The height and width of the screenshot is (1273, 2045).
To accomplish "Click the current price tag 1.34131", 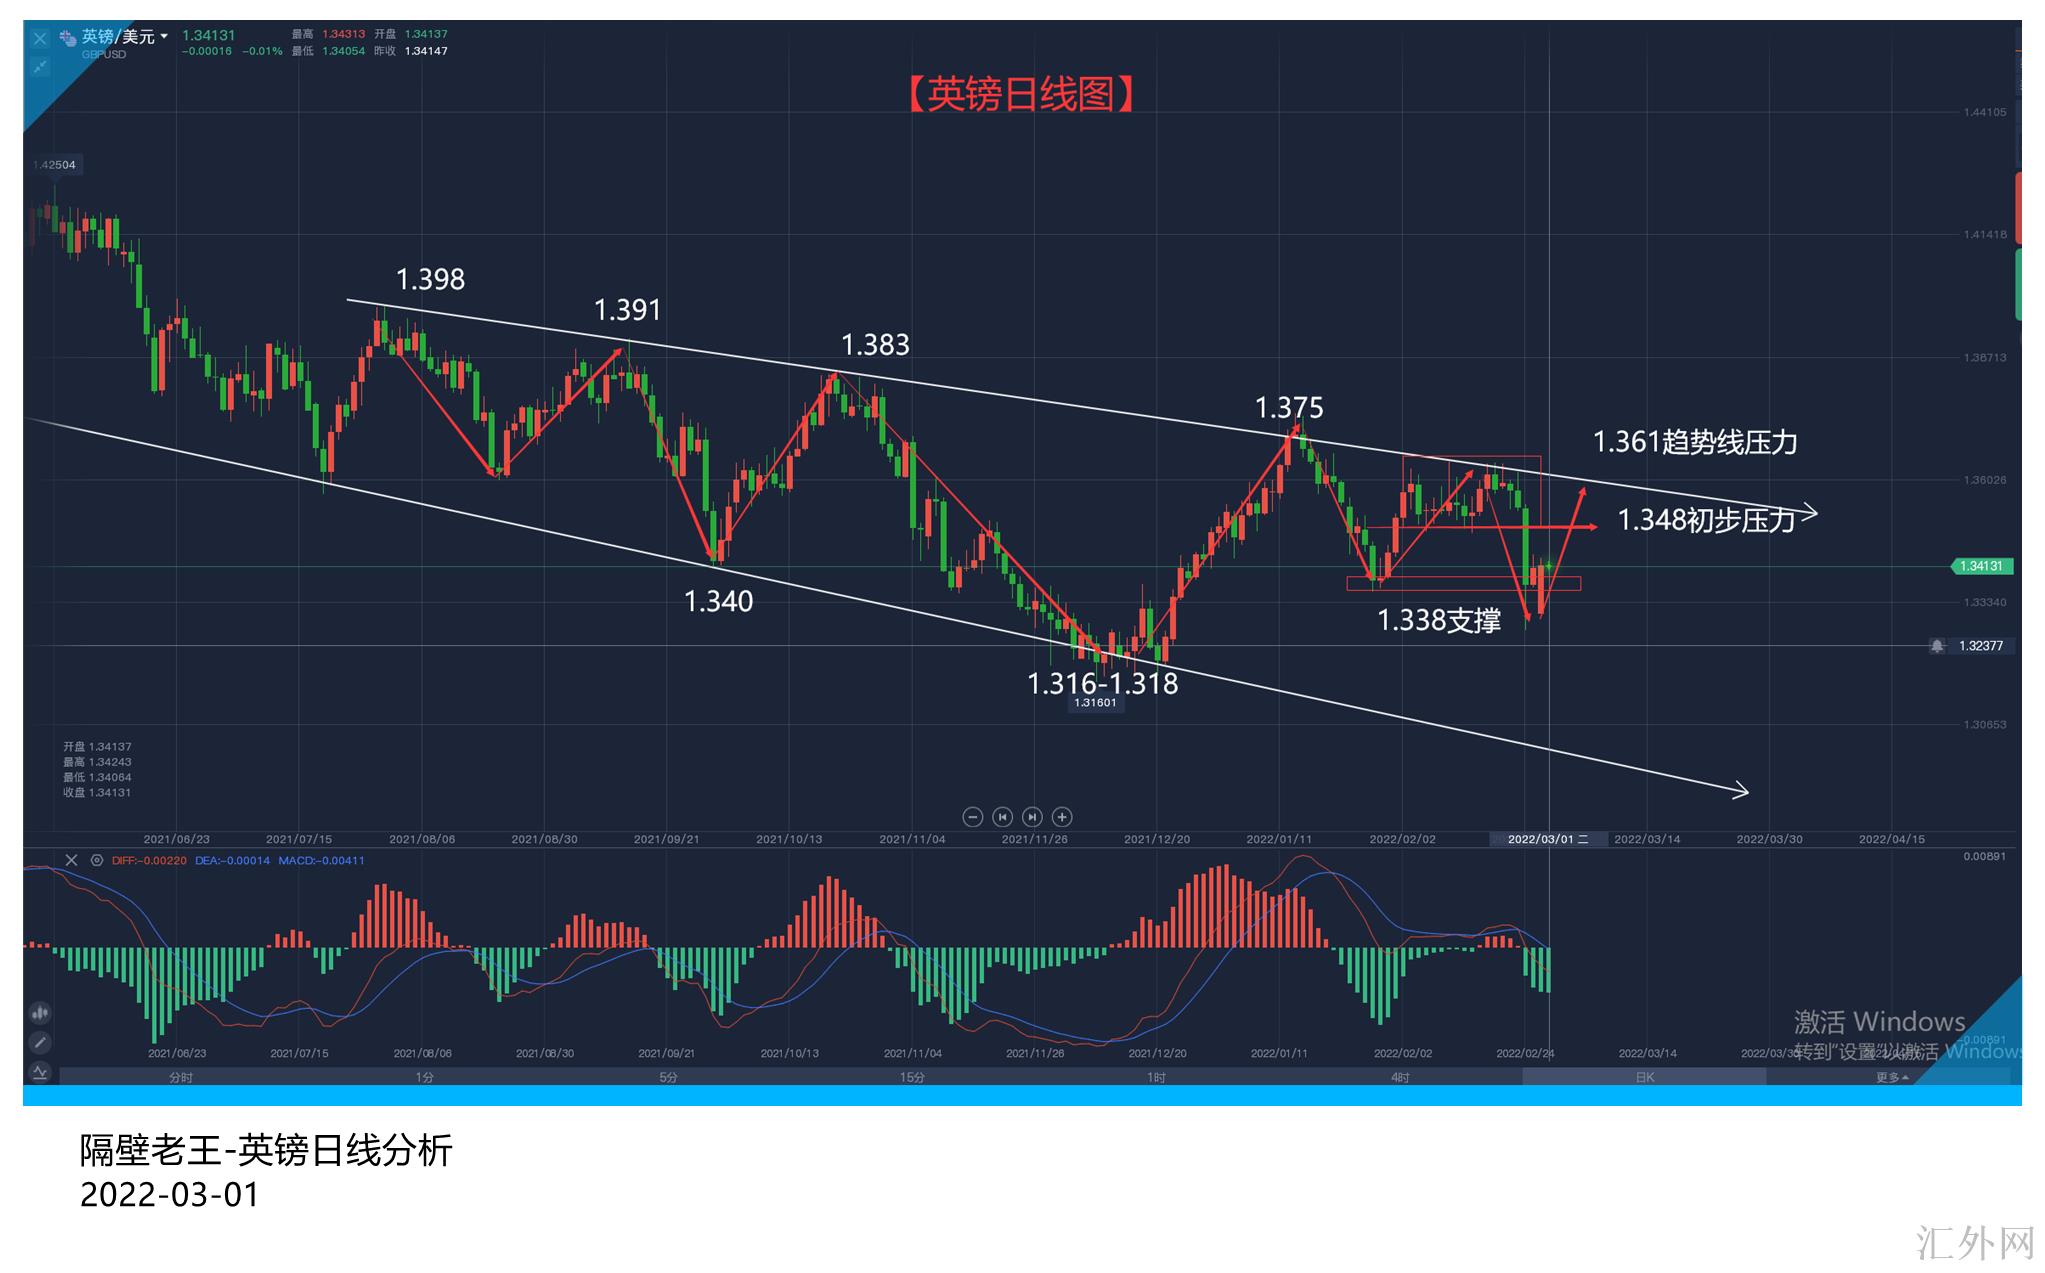I will point(1981,566).
